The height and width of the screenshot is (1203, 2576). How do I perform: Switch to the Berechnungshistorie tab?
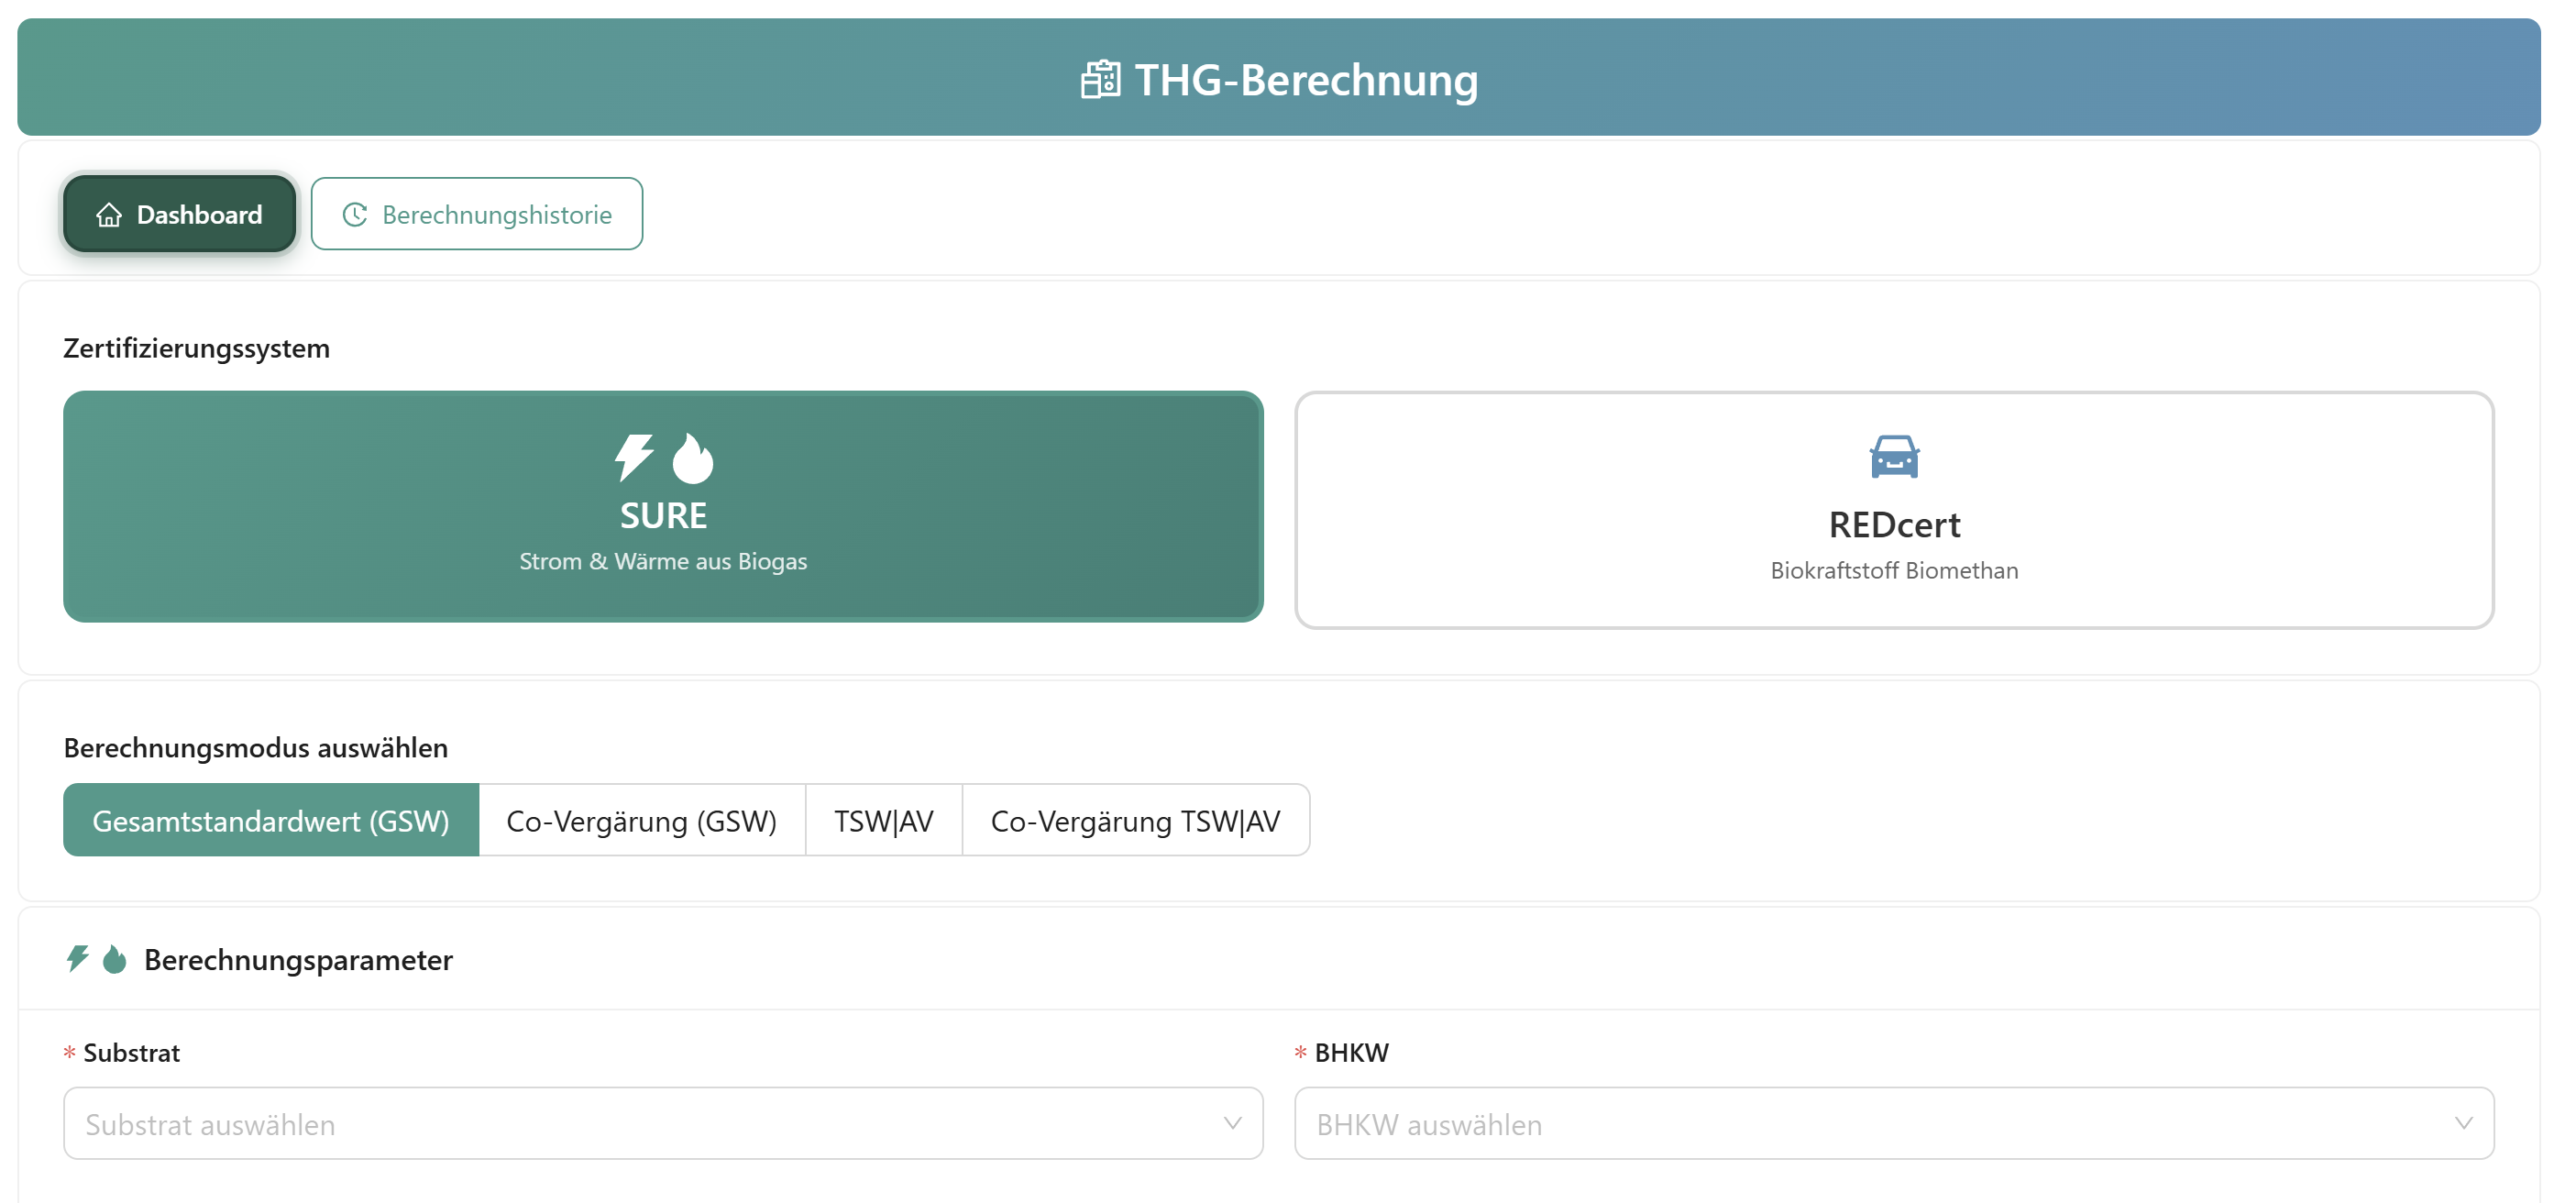pyautogui.click(x=477, y=215)
